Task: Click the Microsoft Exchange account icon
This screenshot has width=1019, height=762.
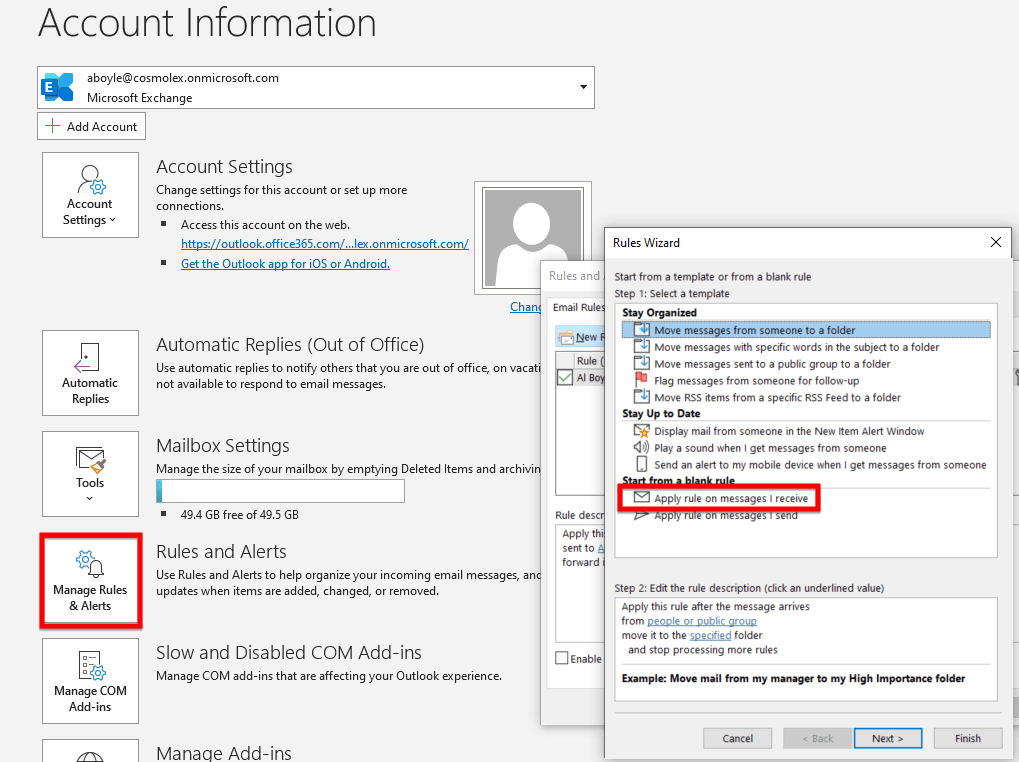Action: pyautogui.click(x=57, y=87)
